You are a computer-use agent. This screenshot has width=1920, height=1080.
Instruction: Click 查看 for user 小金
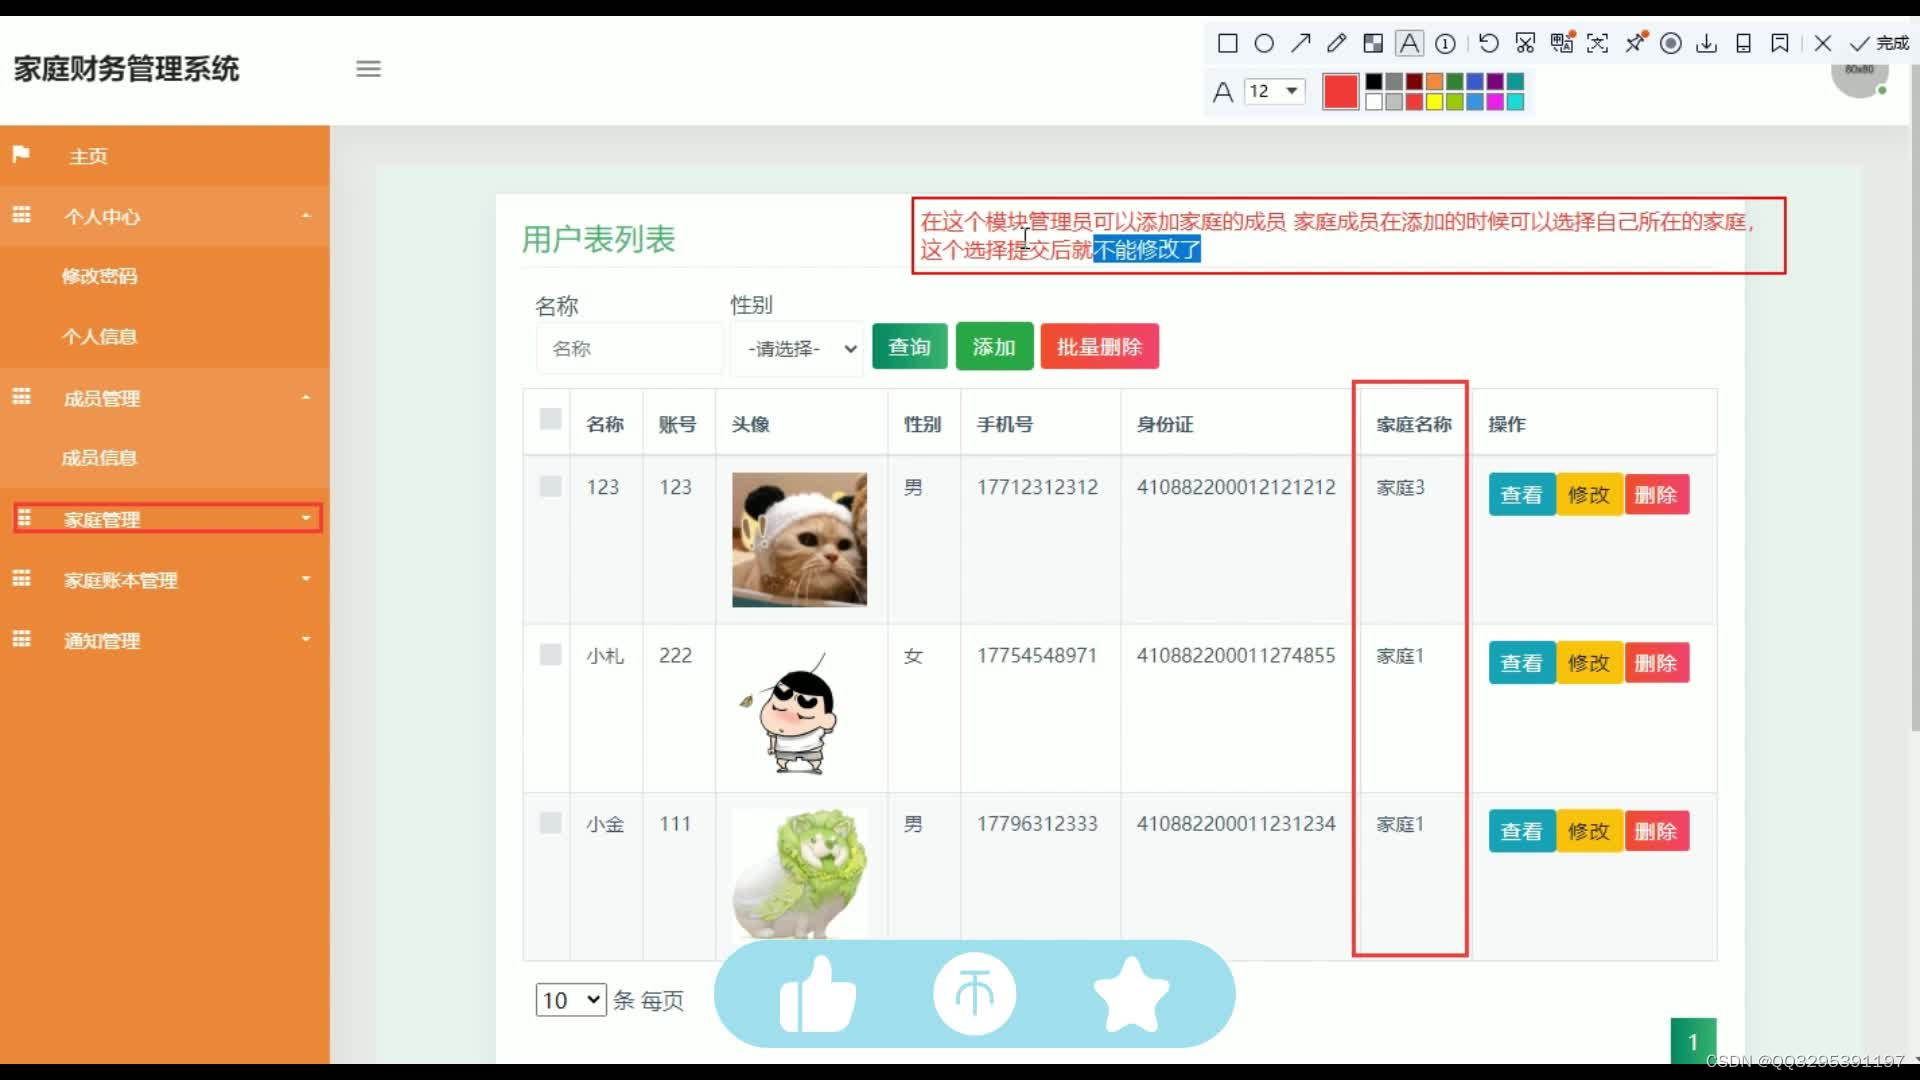click(x=1521, y=831)
